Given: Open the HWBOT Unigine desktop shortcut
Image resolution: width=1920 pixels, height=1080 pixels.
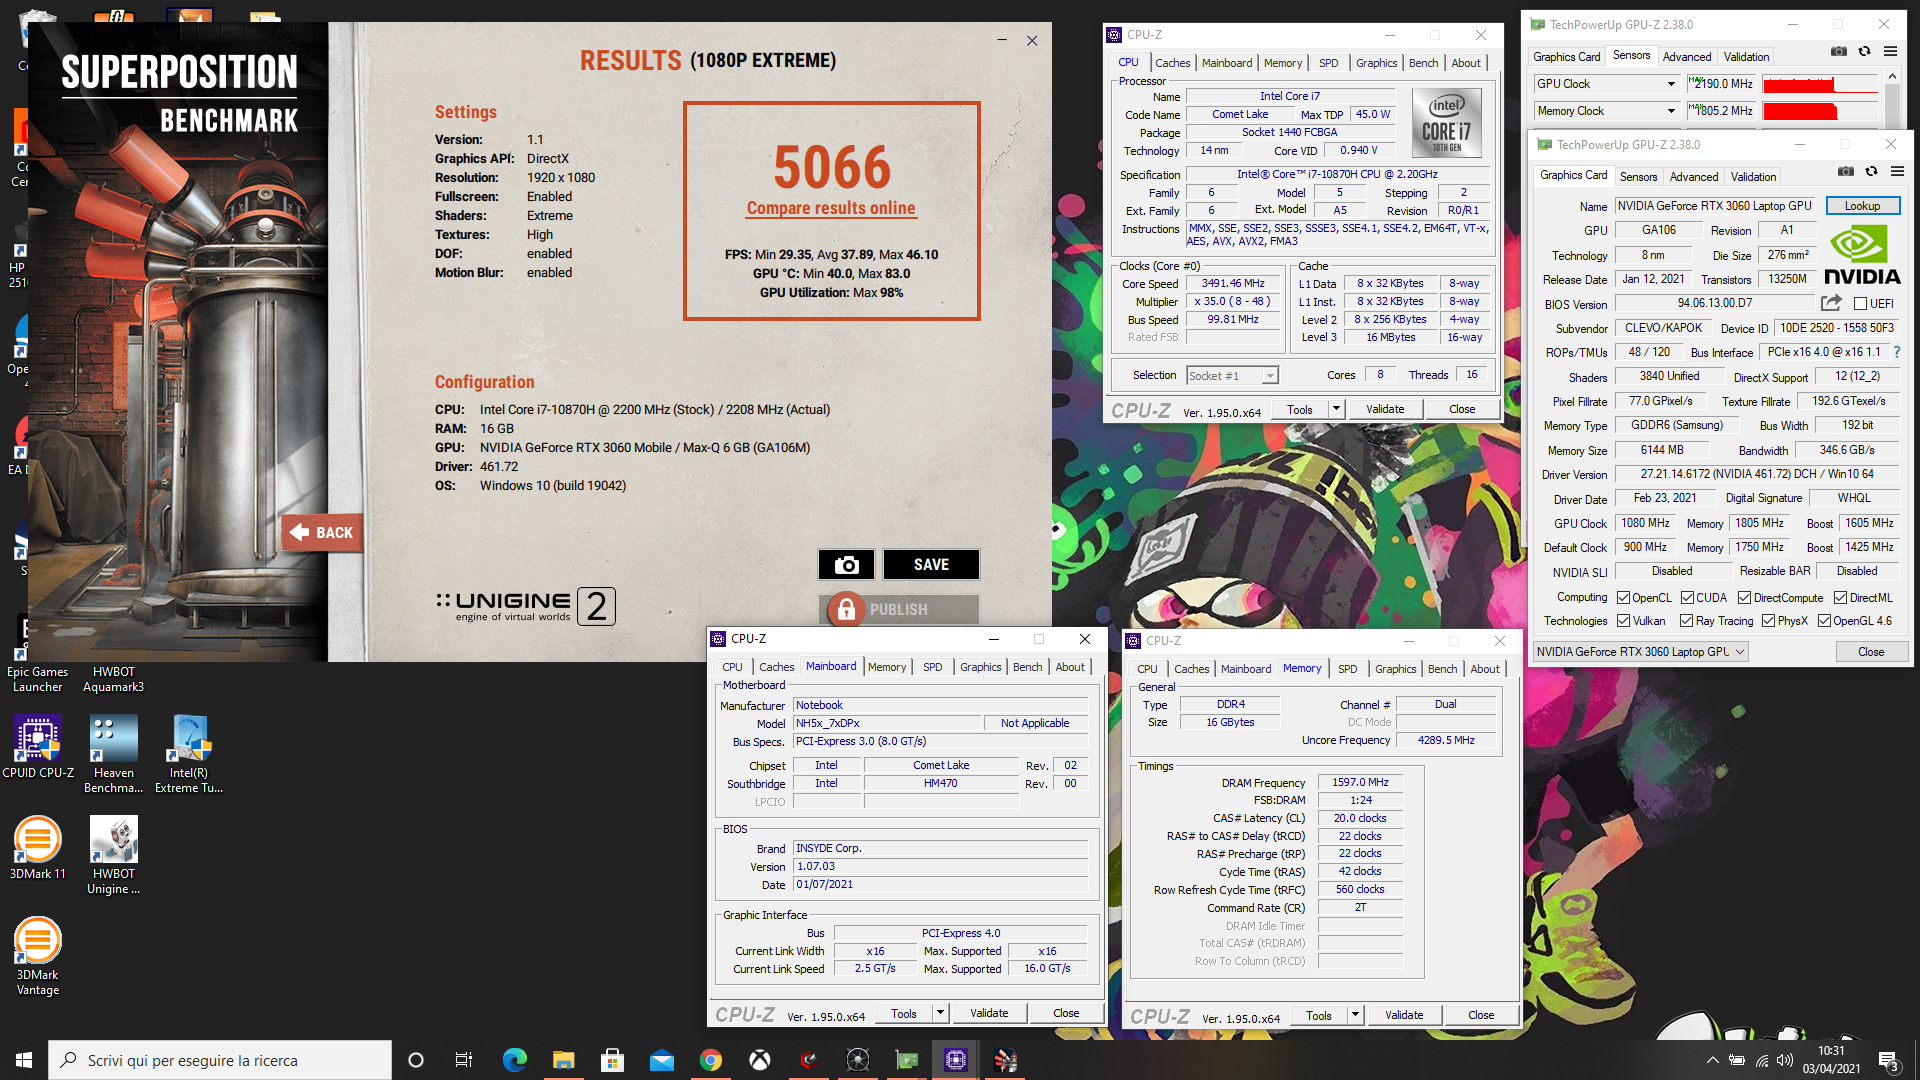Looking at the screenshot, I should coord(113,855).
